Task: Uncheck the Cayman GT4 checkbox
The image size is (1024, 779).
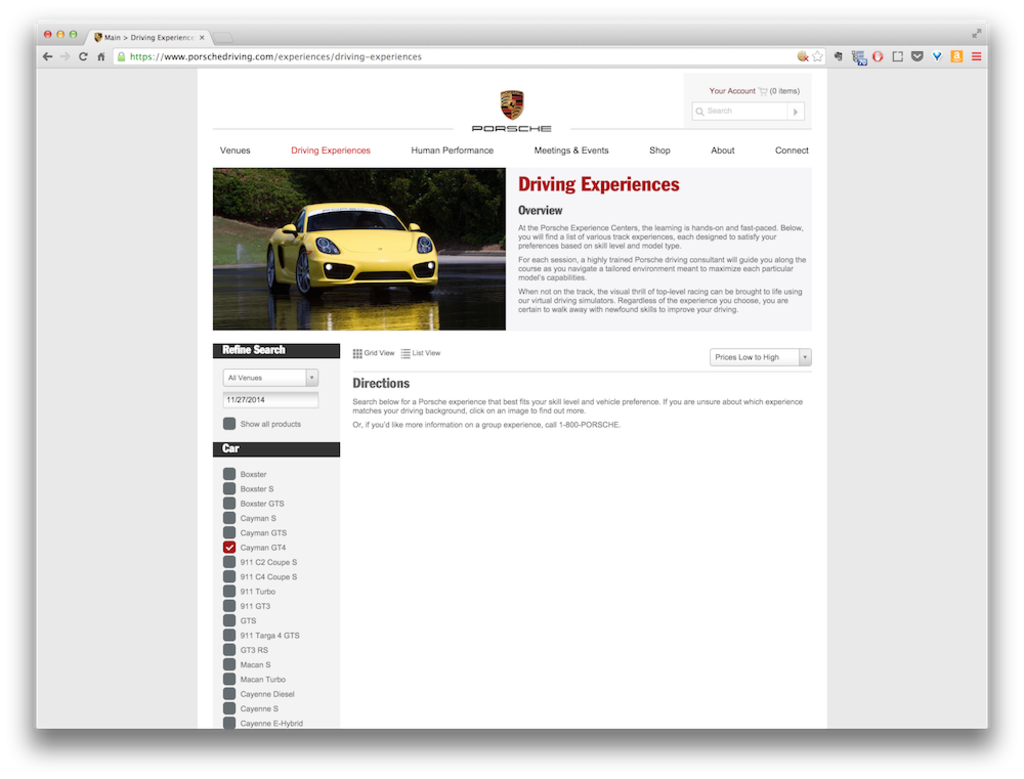Action: (230, 548)
